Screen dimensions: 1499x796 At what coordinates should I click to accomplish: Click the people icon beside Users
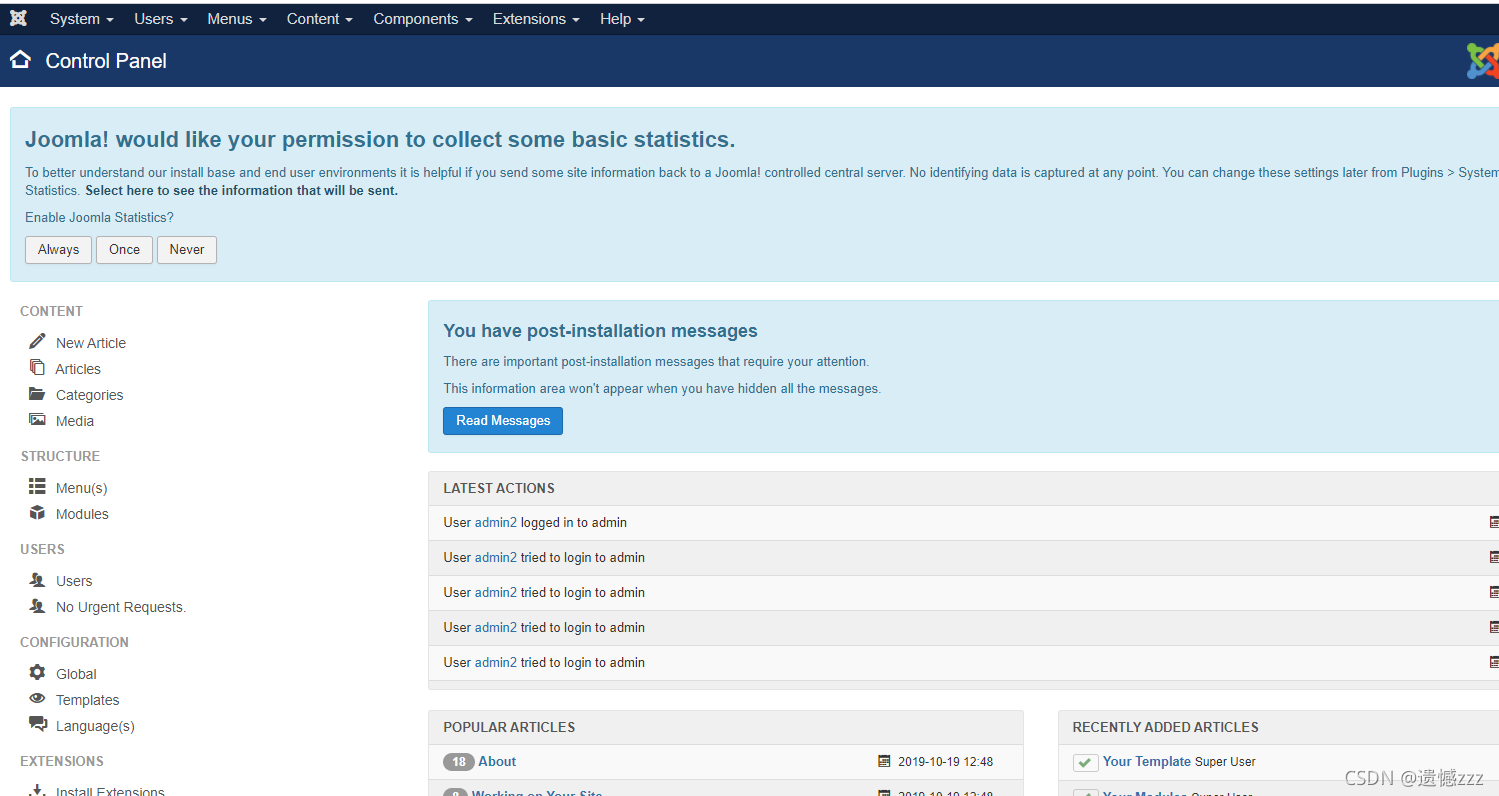(37, 579)
